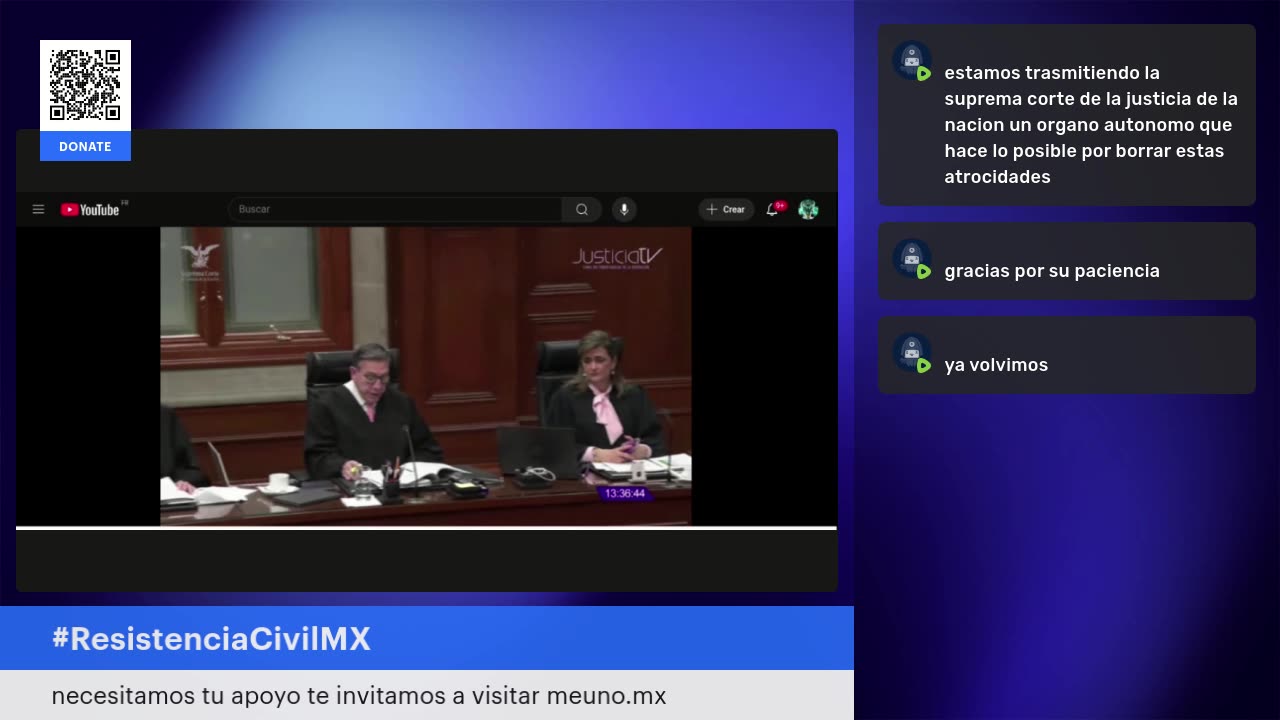Image resolution: width=1280 pixels, height=720 pixels.
Task: Activate voice search microphone icon
Action: [x=624, y=209]
